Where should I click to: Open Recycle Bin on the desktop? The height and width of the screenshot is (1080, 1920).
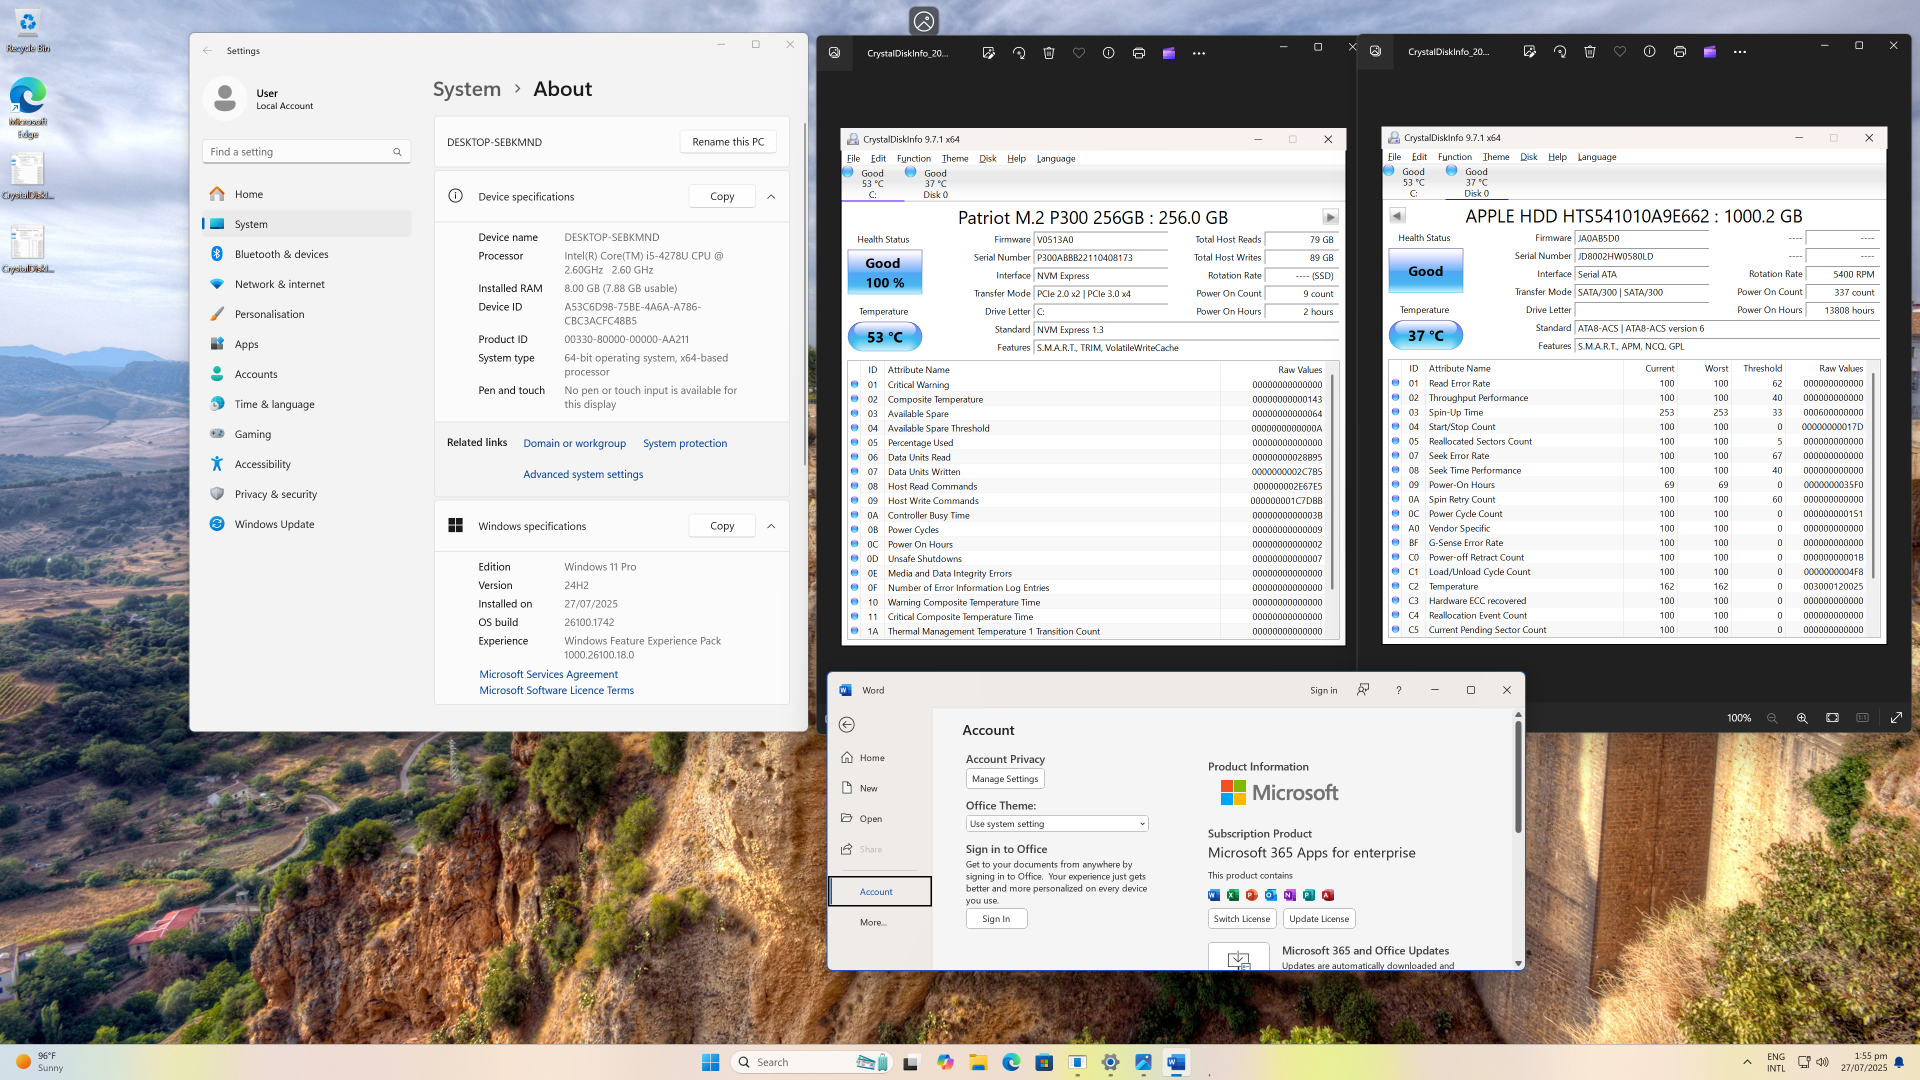(28, 32)
